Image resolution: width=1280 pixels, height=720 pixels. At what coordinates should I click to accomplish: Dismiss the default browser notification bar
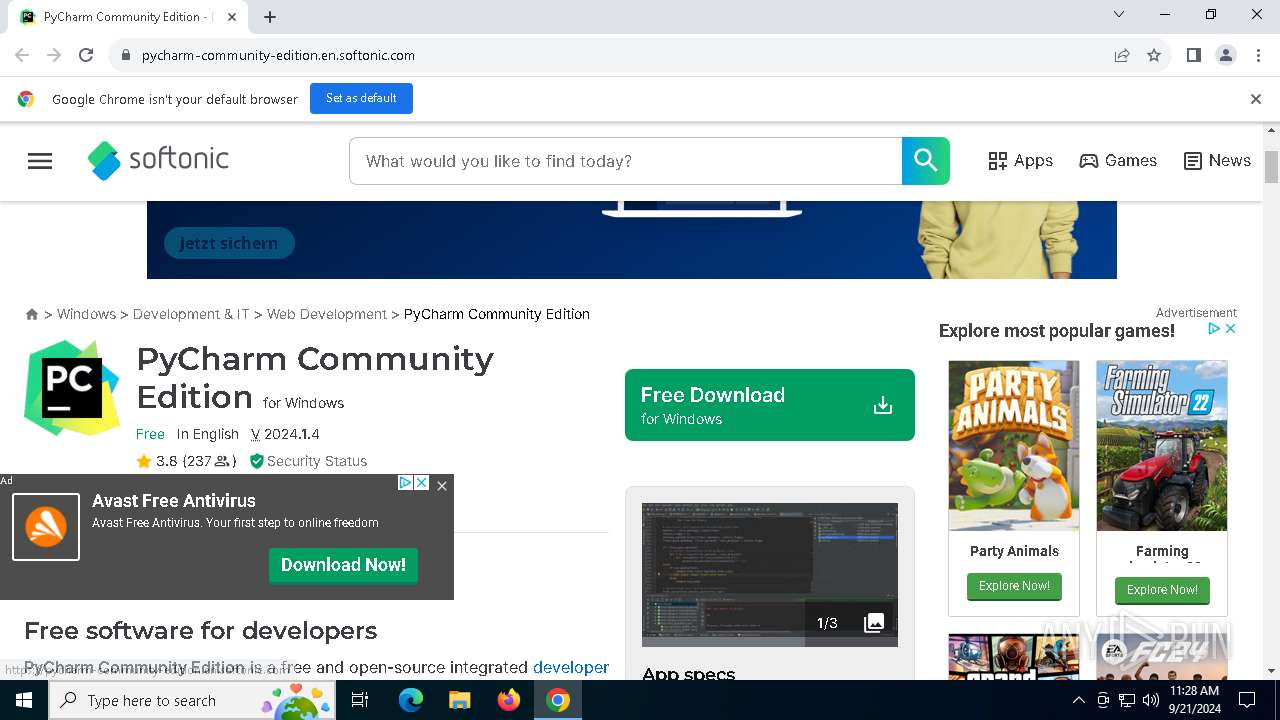point(1256,99)
